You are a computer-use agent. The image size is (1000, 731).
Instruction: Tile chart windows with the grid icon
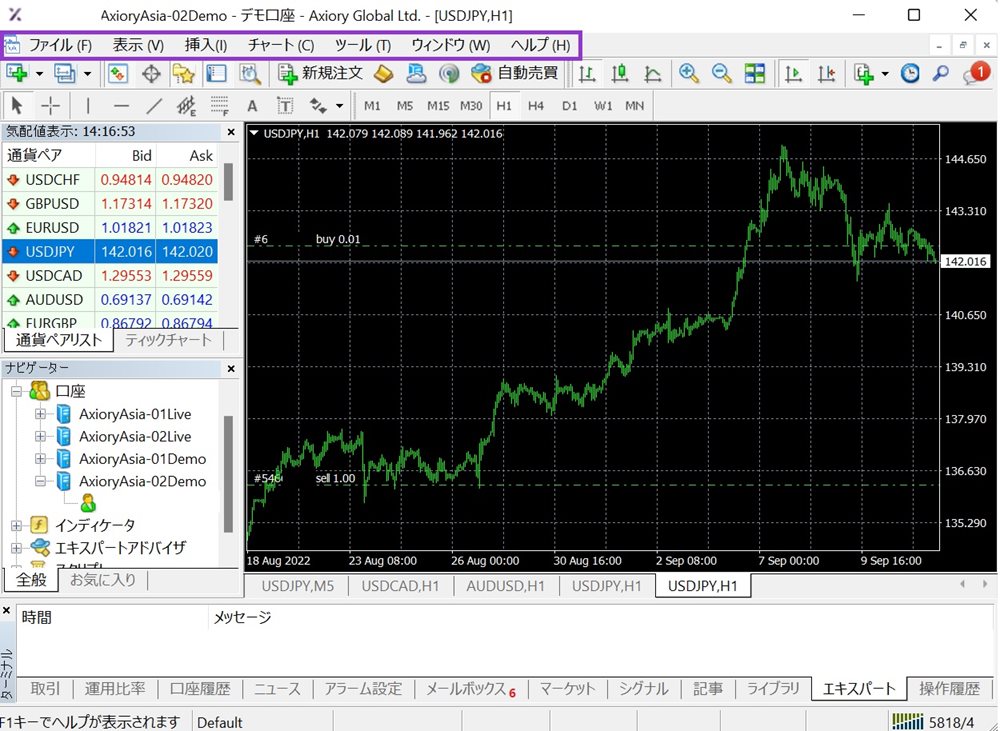[754, 73]
